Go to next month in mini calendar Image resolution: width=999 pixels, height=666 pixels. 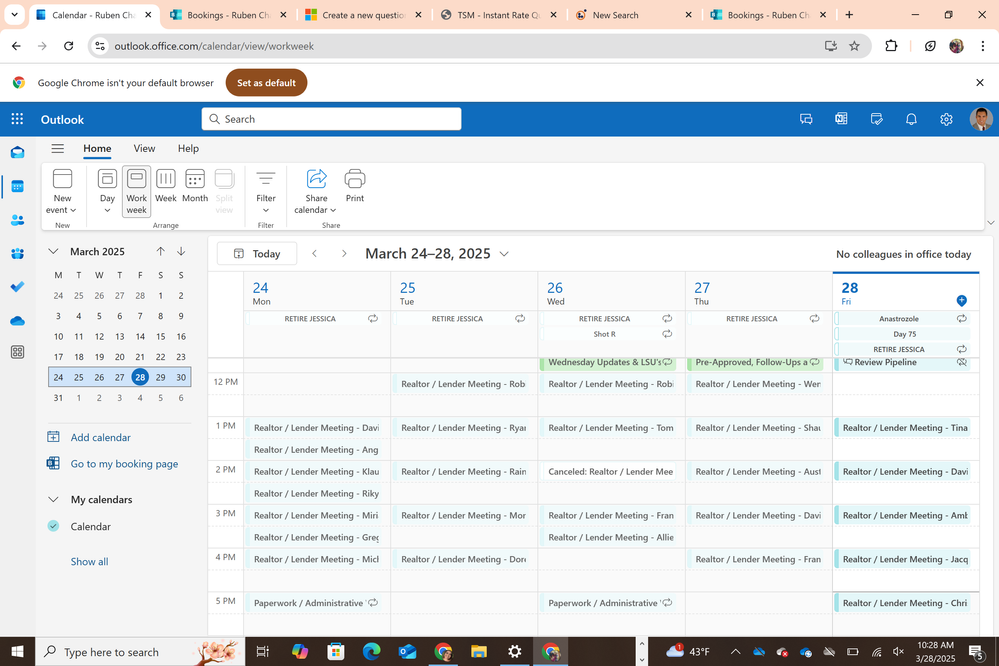coord(181,251)
